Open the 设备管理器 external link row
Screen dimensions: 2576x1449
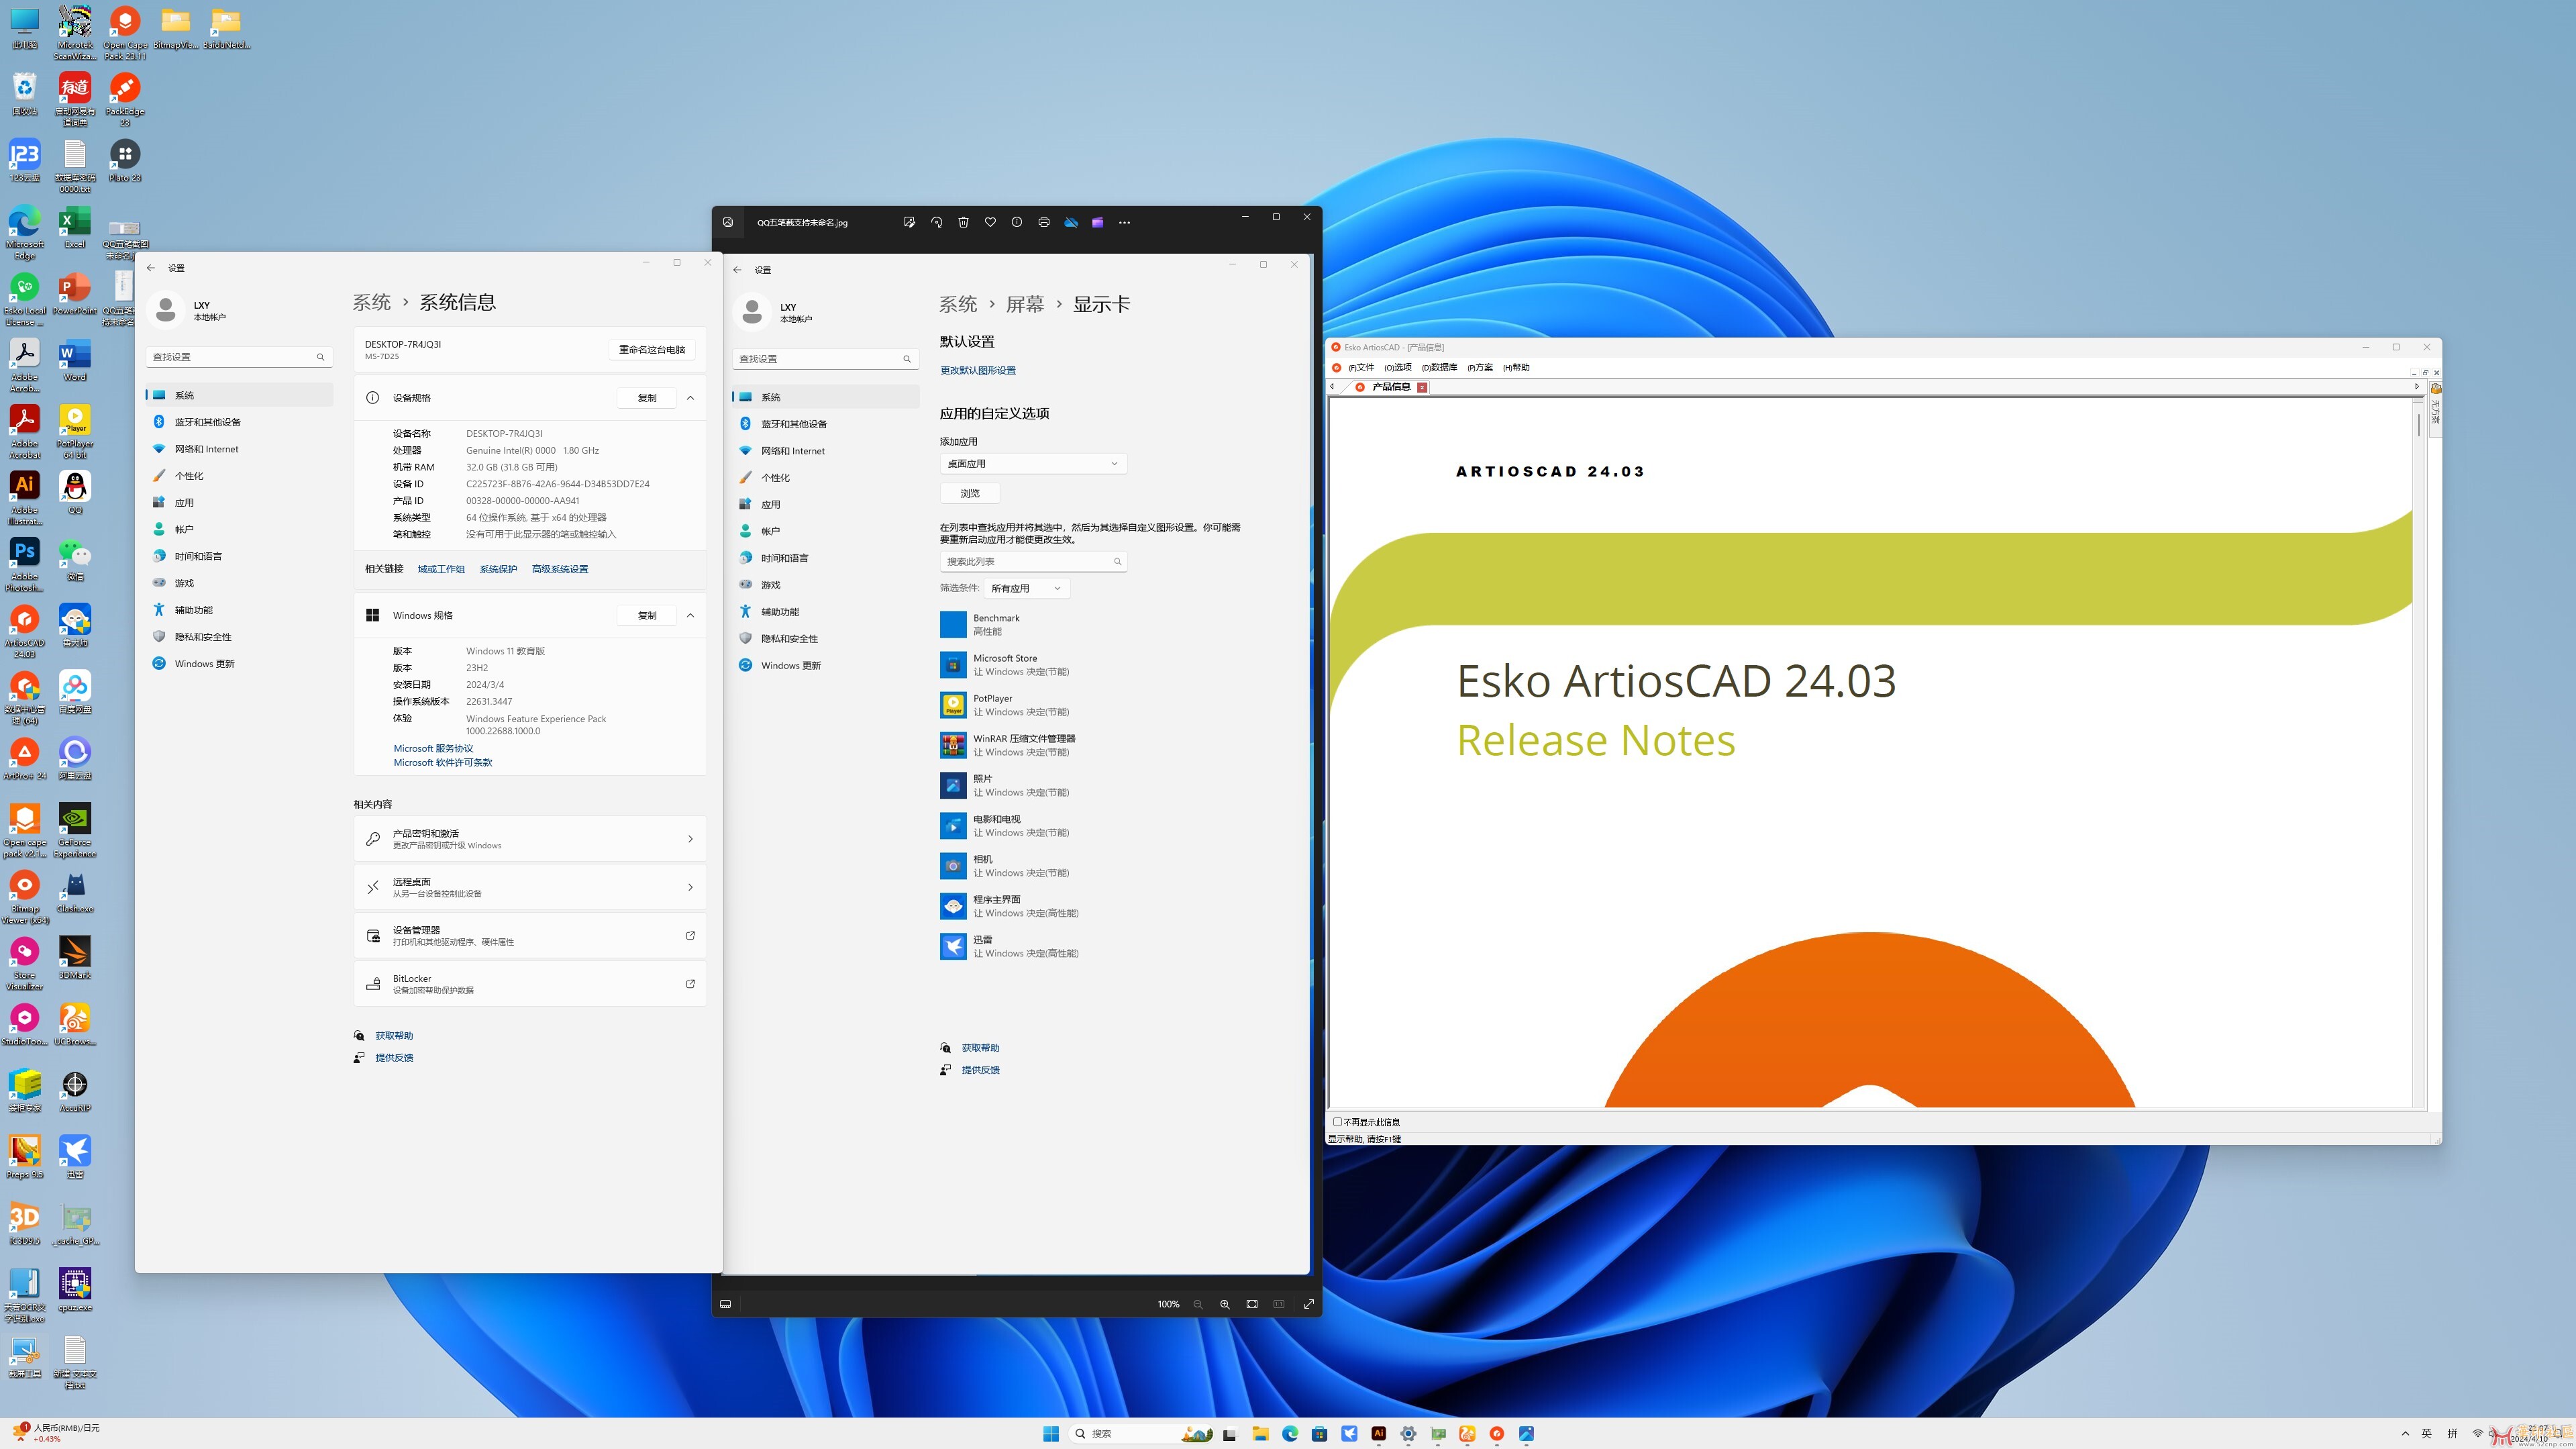[530, 936]
